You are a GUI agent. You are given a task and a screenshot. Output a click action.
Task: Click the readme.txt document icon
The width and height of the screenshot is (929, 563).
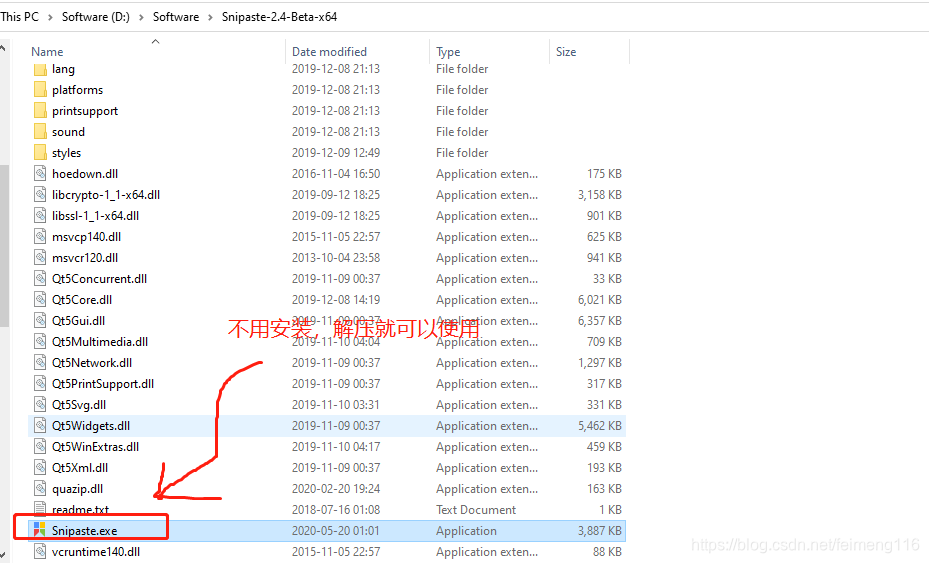pos(40,508)
